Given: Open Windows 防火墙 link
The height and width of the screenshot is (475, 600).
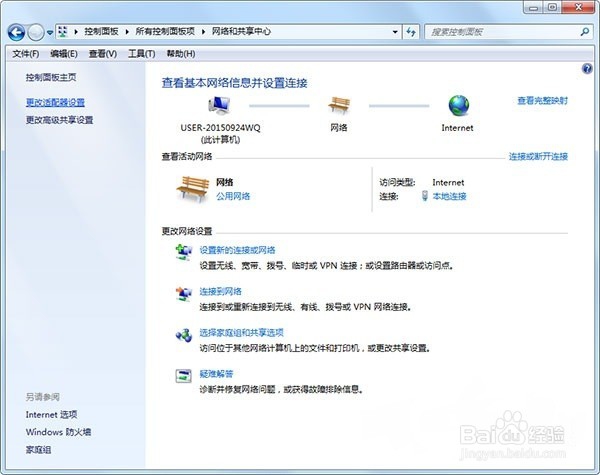Looking at the screenshot, I should (x=58, y=432).
